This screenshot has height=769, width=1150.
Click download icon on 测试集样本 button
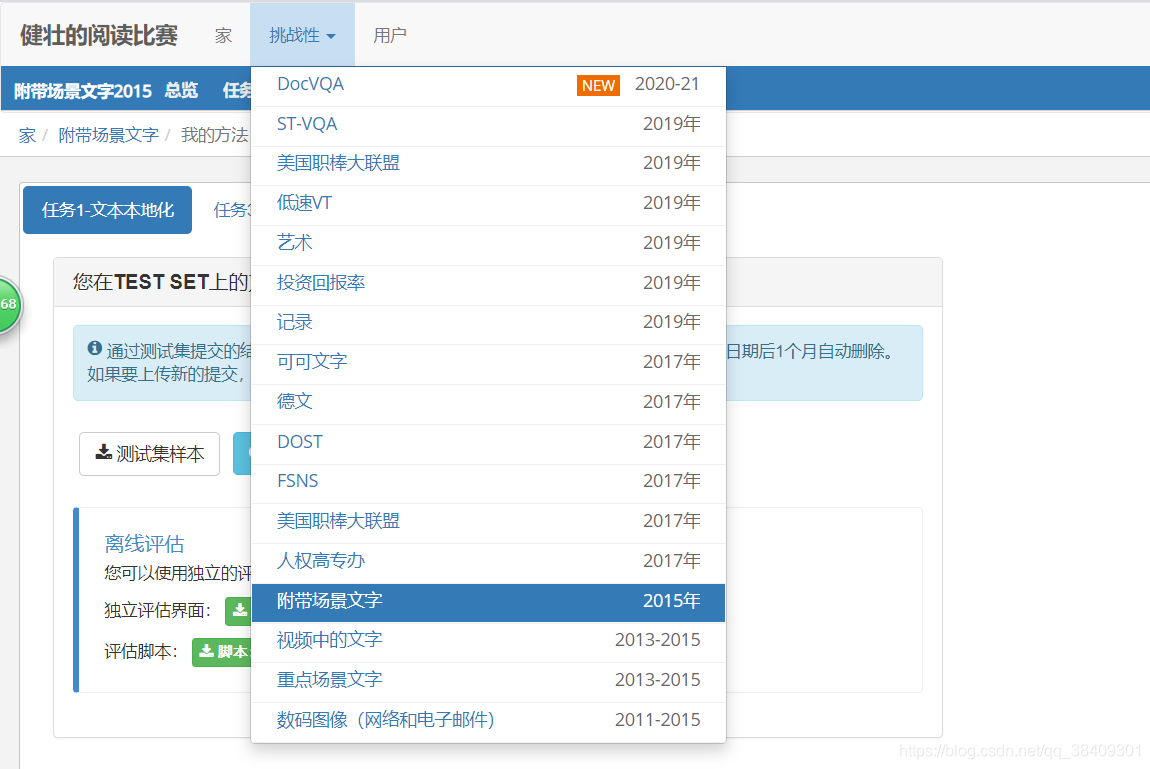tap(103, 452)
